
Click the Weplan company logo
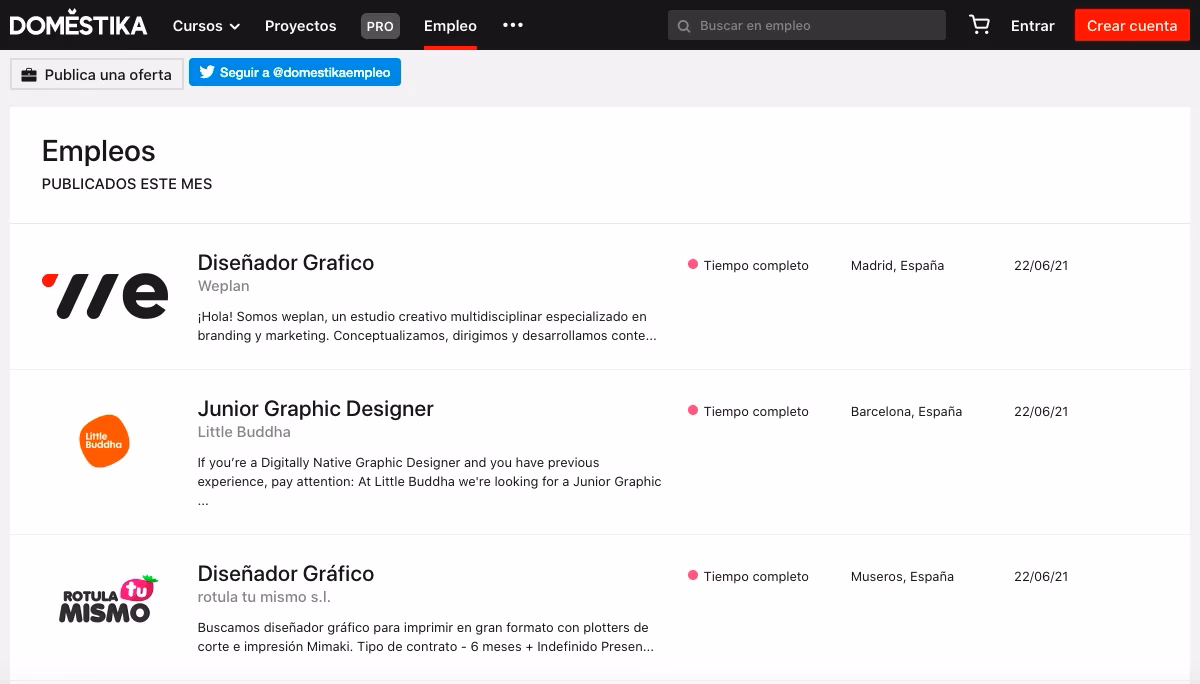click(105, 295)
